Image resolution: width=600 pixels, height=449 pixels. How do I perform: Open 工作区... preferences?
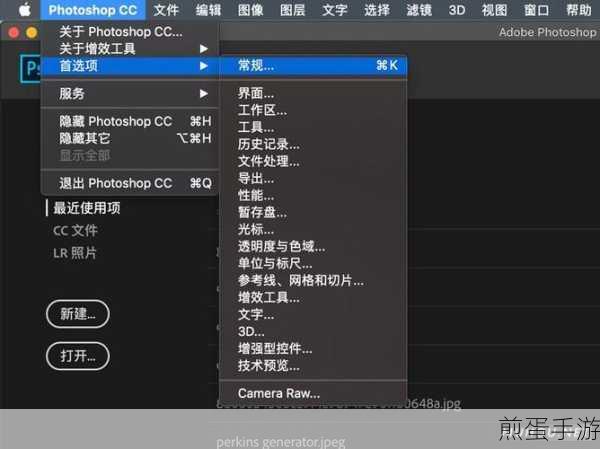pyautogui.click(x=313, y=110)
